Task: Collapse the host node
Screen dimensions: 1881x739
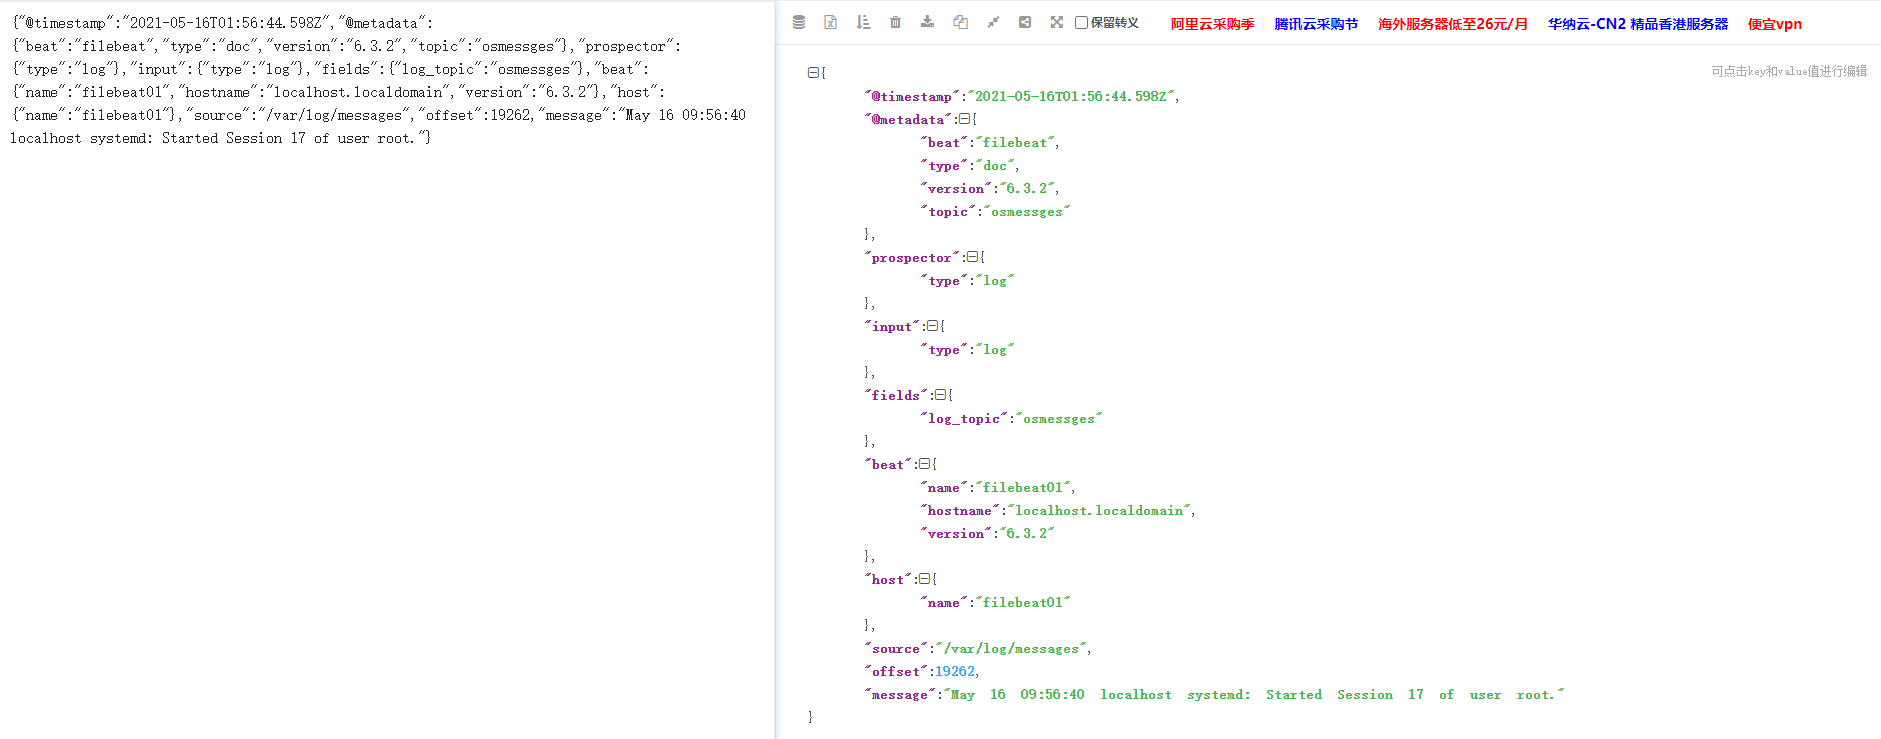Action: point(925,579)
